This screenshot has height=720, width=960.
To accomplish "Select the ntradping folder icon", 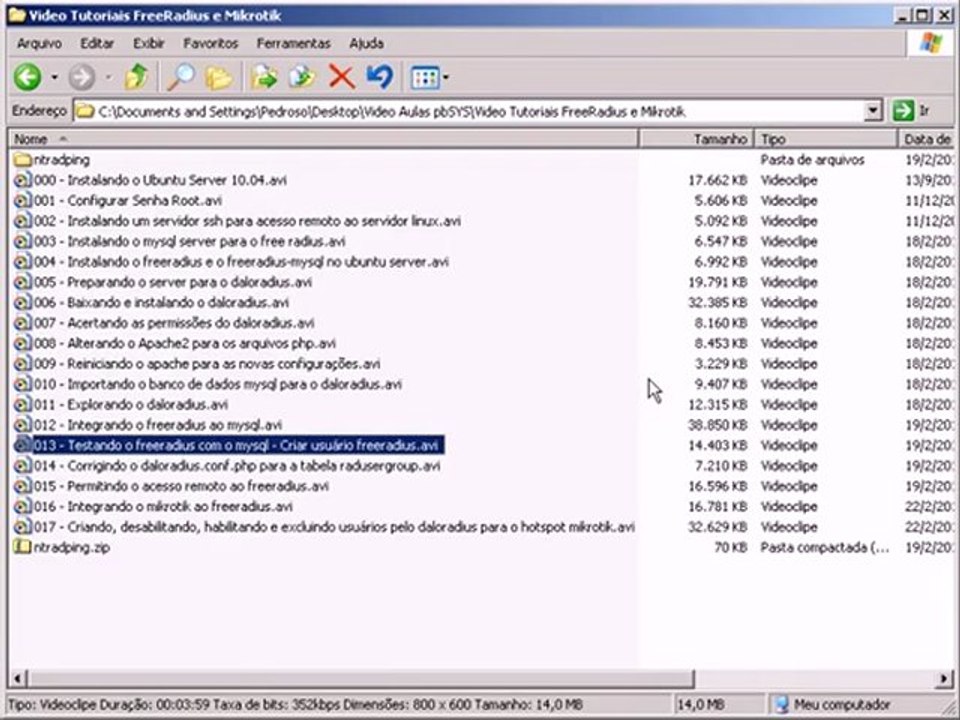I will click(23, 160).
